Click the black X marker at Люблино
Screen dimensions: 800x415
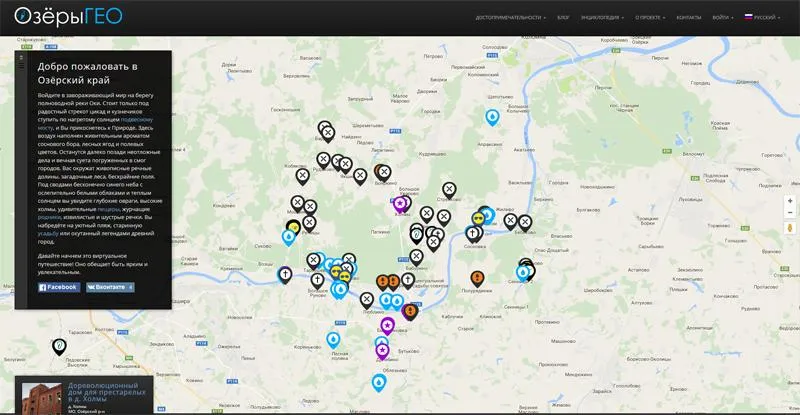coord(367,300)
